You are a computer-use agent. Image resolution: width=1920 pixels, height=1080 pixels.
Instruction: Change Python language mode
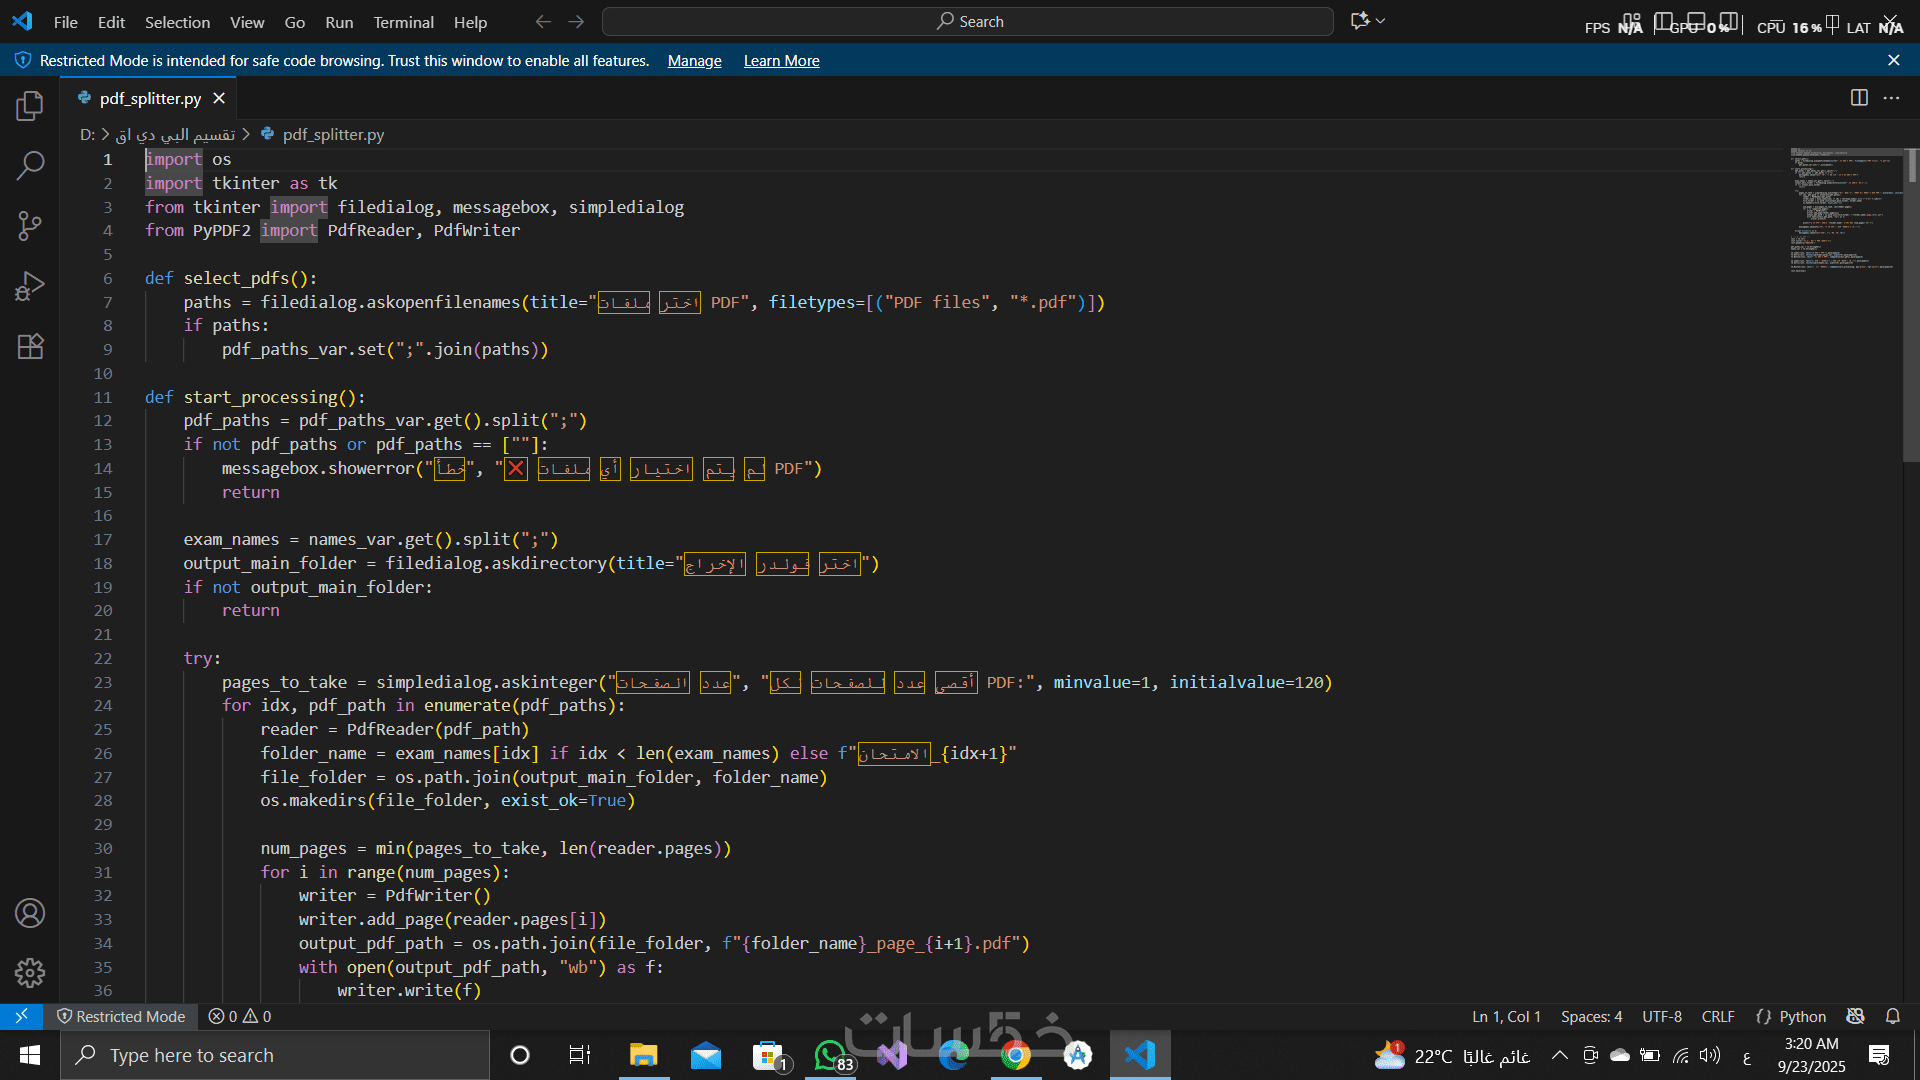coord(1802,1017)
